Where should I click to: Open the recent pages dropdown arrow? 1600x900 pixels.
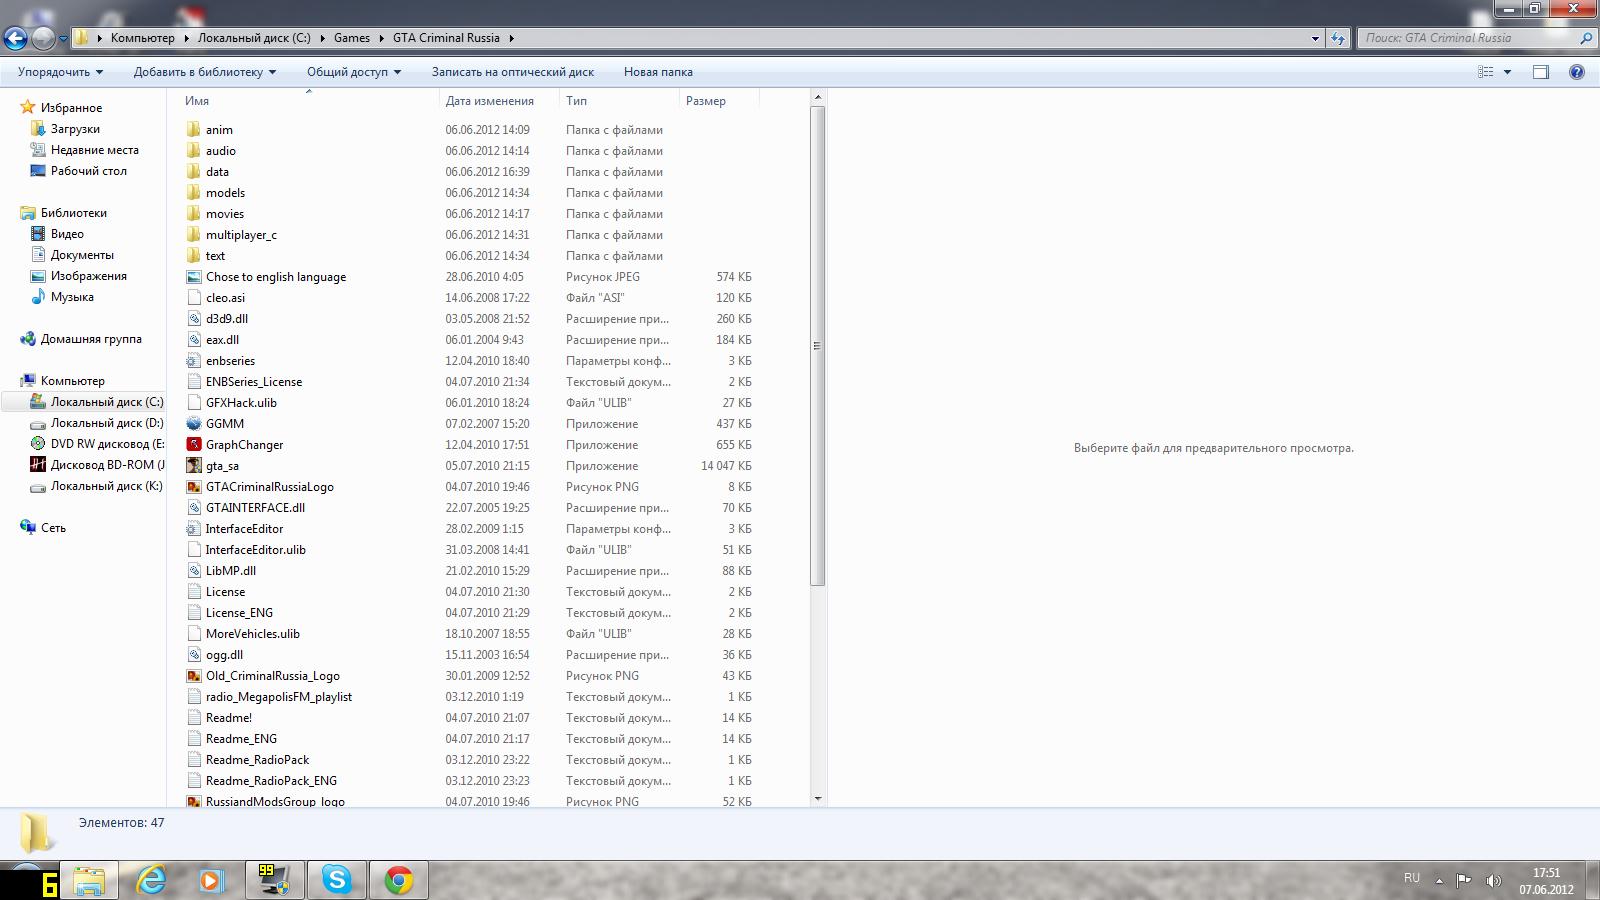click(x=64, y=39)
